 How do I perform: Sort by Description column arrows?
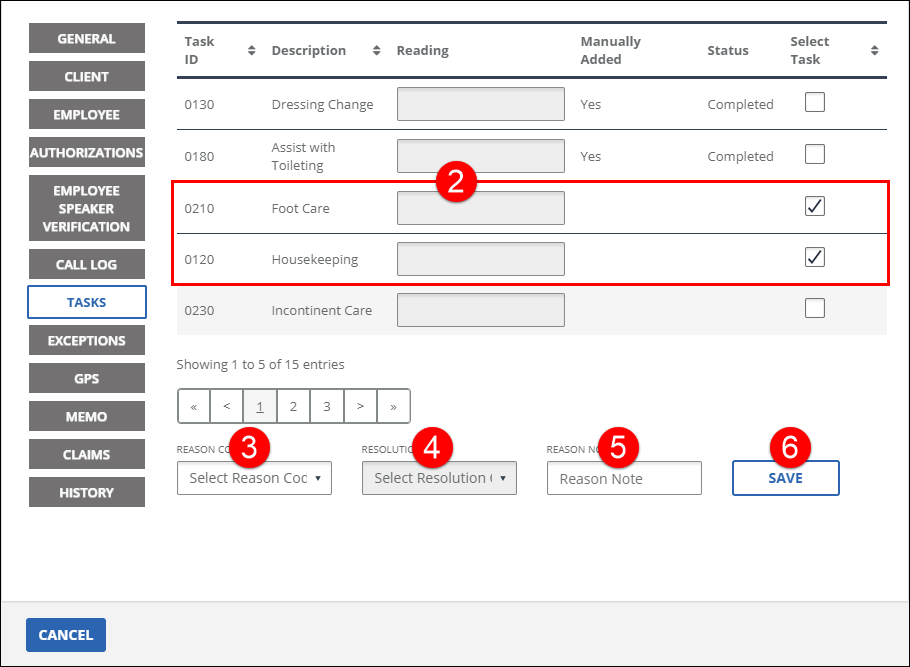click(376, 50)
